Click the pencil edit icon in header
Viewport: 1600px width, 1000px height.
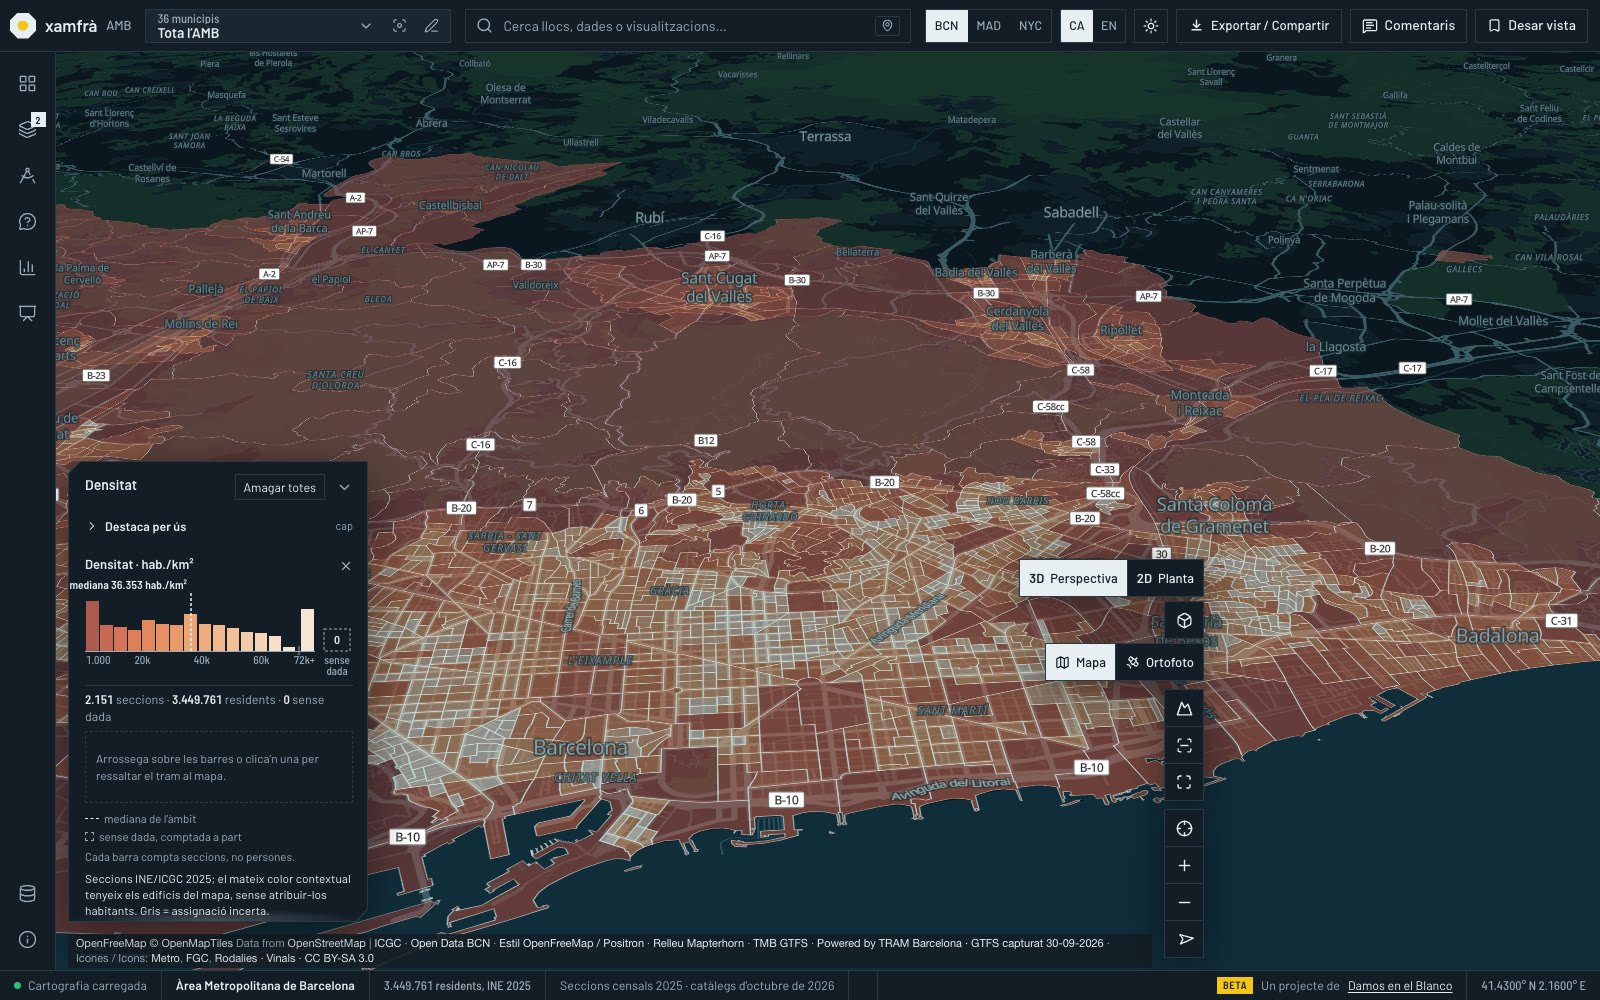(431, 26)
